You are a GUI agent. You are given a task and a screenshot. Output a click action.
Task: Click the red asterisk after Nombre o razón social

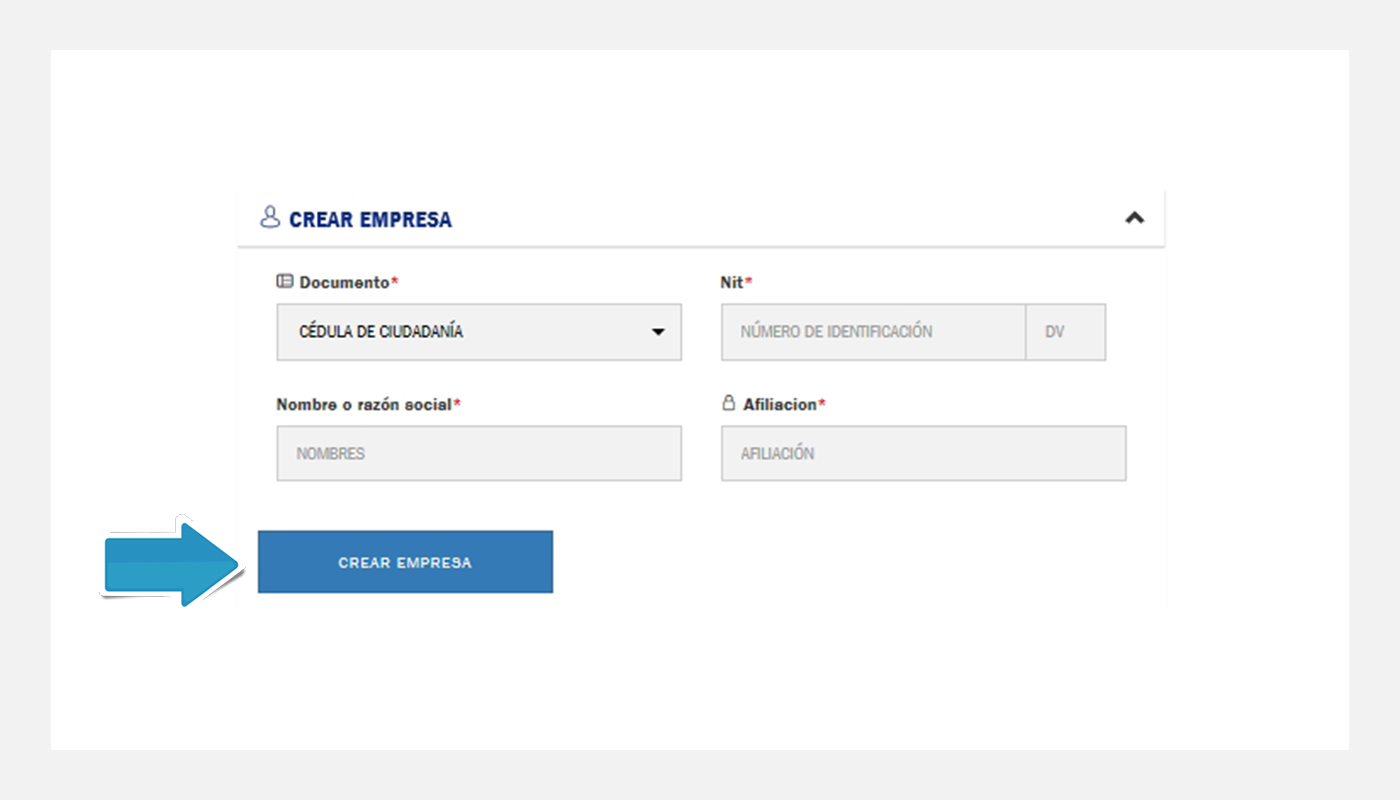[x=457, y=403]
